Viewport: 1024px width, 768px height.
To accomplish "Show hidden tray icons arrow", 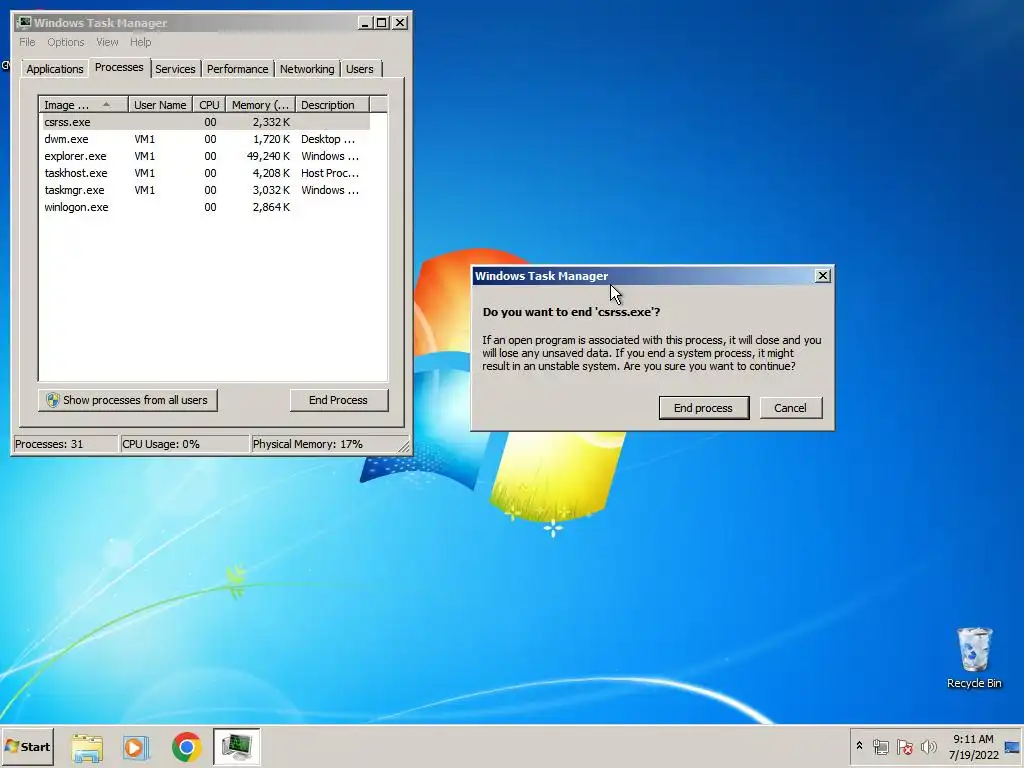I will 859,745.
